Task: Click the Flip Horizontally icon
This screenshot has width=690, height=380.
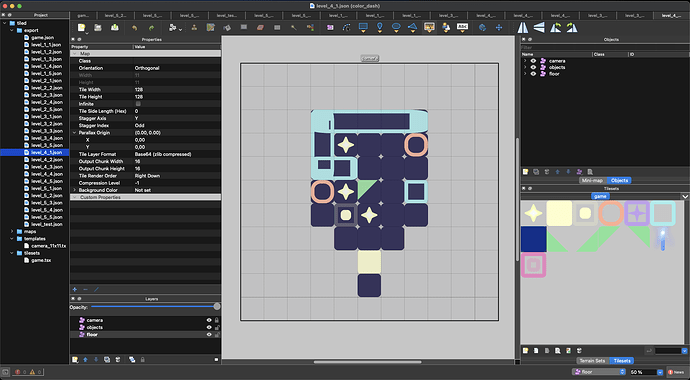Action: pyautogui.click(x=523, y=27)
